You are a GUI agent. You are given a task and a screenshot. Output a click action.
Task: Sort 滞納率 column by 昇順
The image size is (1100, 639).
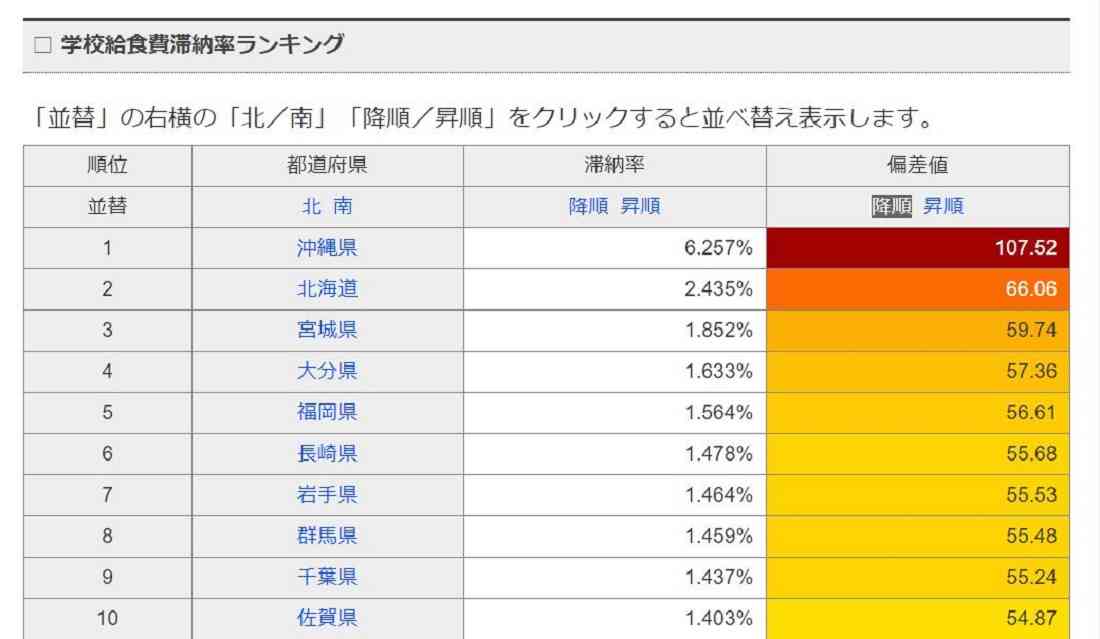point(640,207)
